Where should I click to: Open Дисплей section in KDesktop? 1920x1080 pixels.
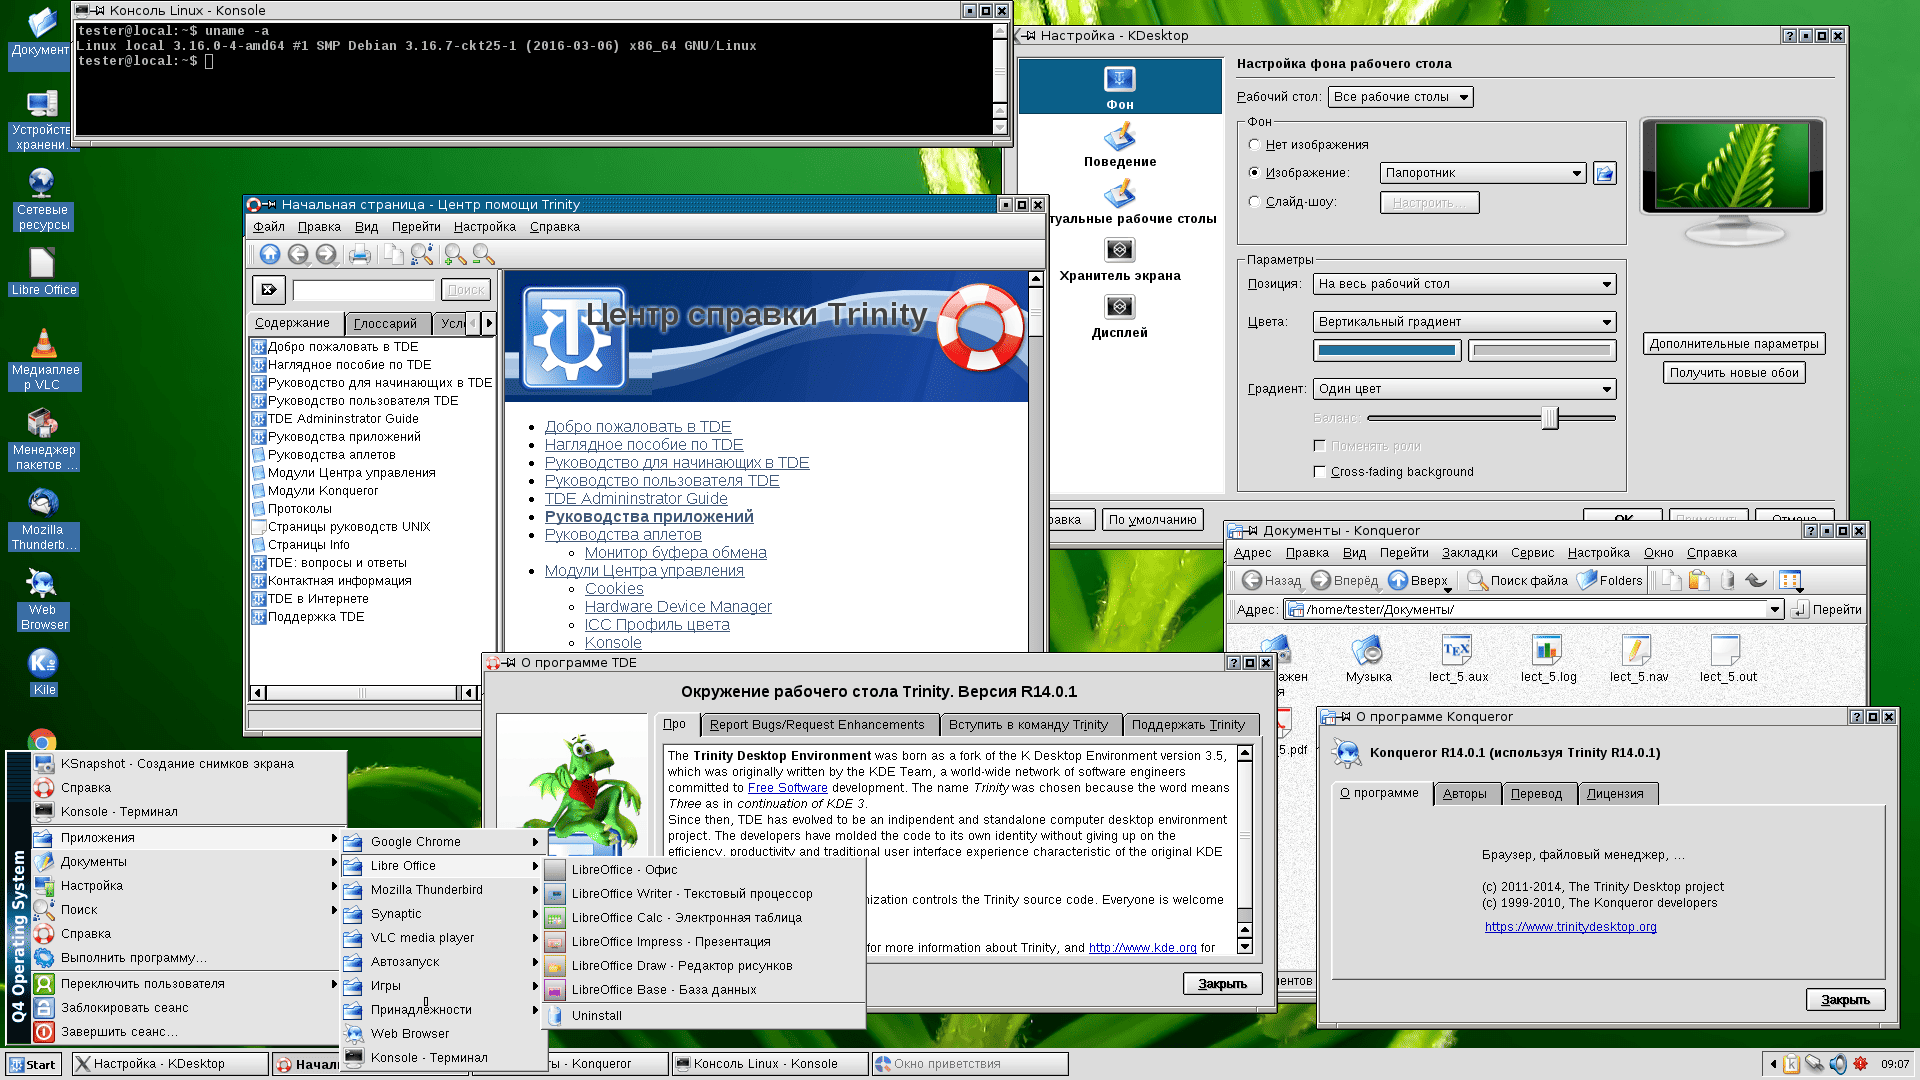coord(1120,316)
